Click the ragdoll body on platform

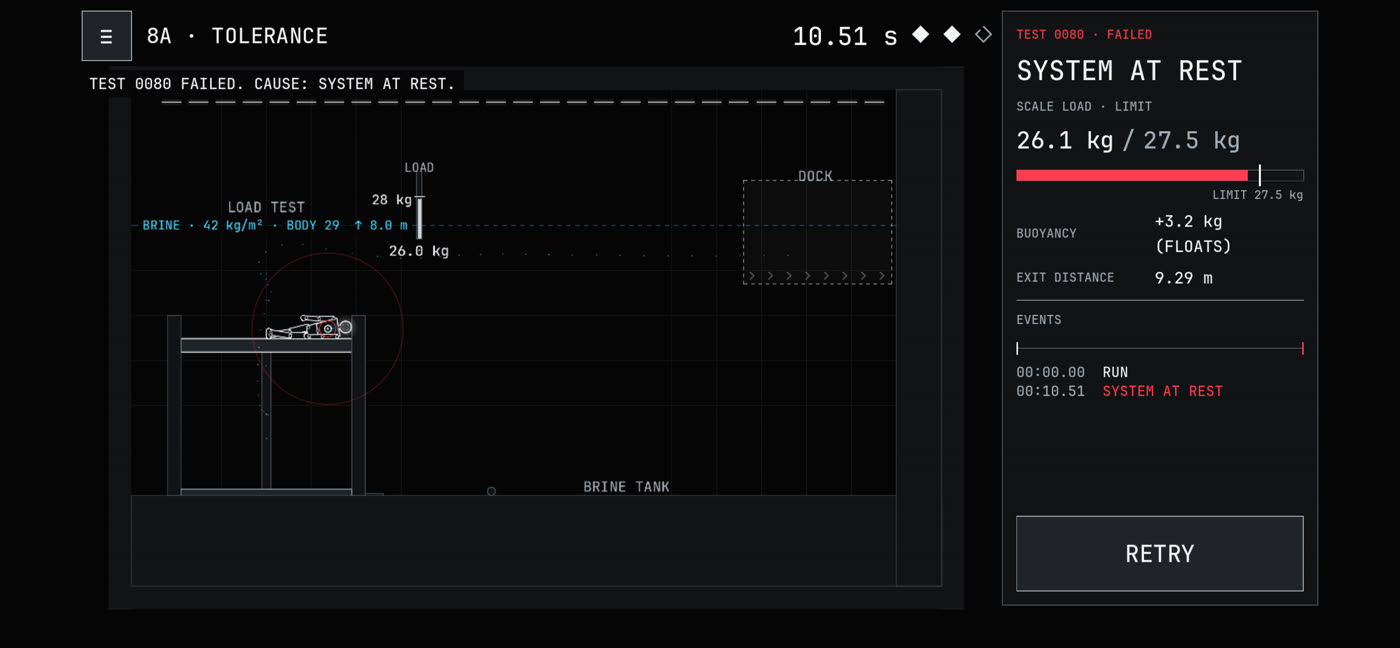click(x=309, y=328)
